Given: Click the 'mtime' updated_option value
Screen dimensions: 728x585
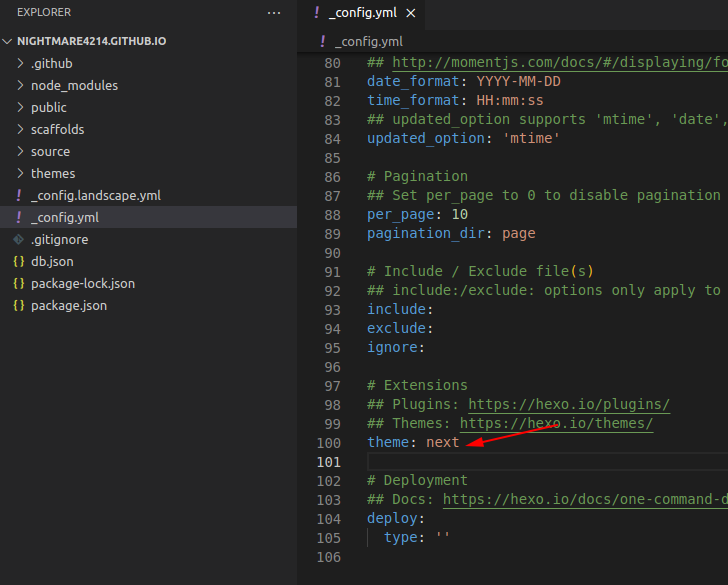Looking at the screenshot, I should point(531,138).
